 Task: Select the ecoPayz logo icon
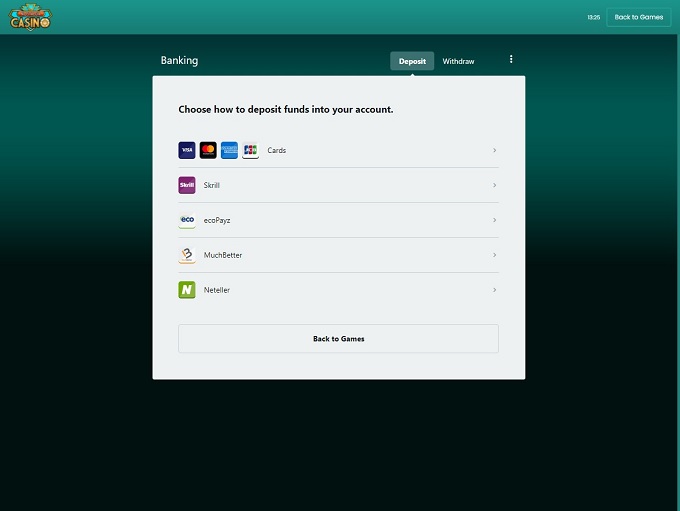pyautogui.click(x=187, y=220)
